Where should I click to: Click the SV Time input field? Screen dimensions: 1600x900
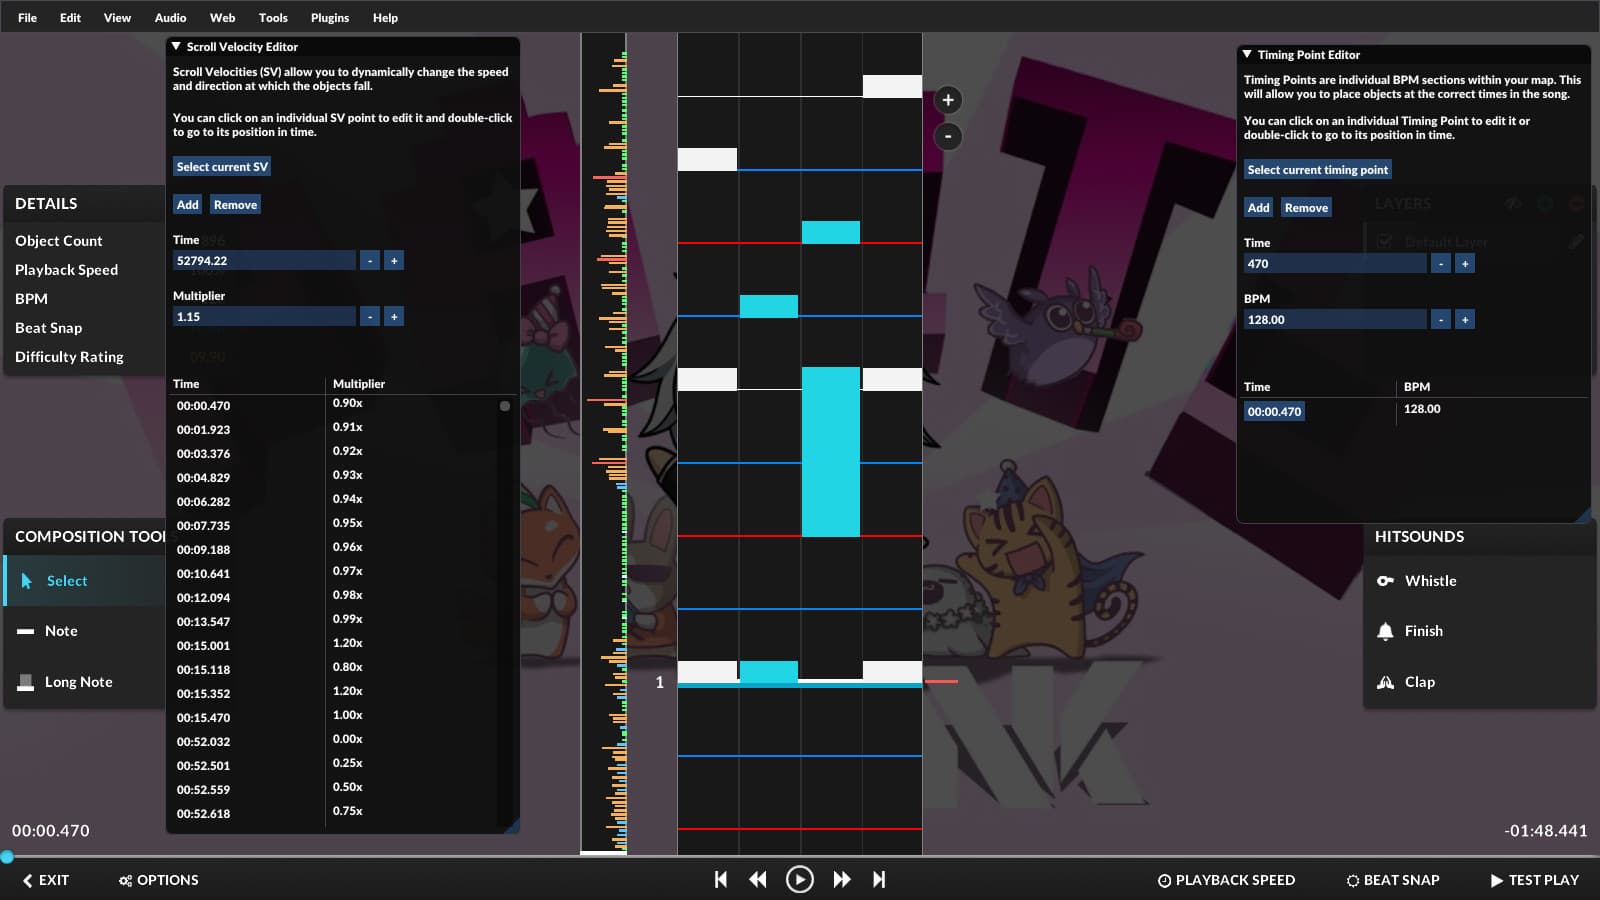(264, 261)
